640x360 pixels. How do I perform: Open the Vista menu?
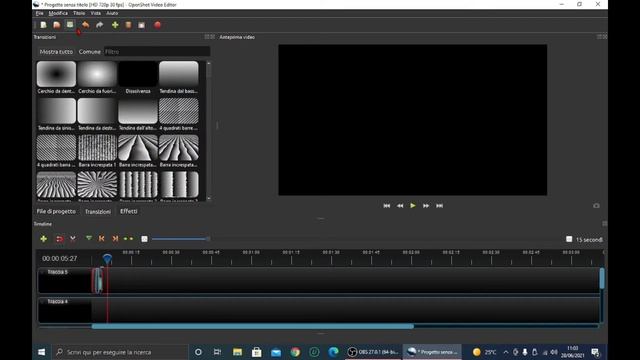pos(96,13)
